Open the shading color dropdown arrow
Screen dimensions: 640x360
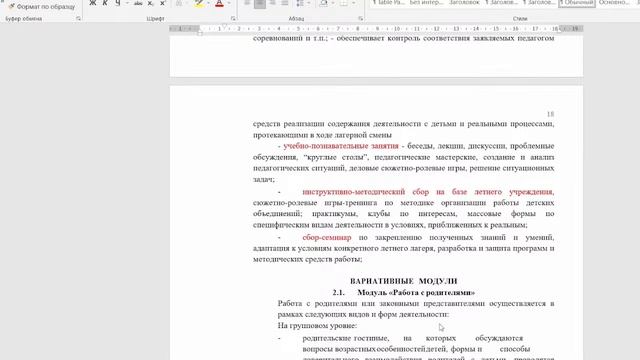click(333, 3)
